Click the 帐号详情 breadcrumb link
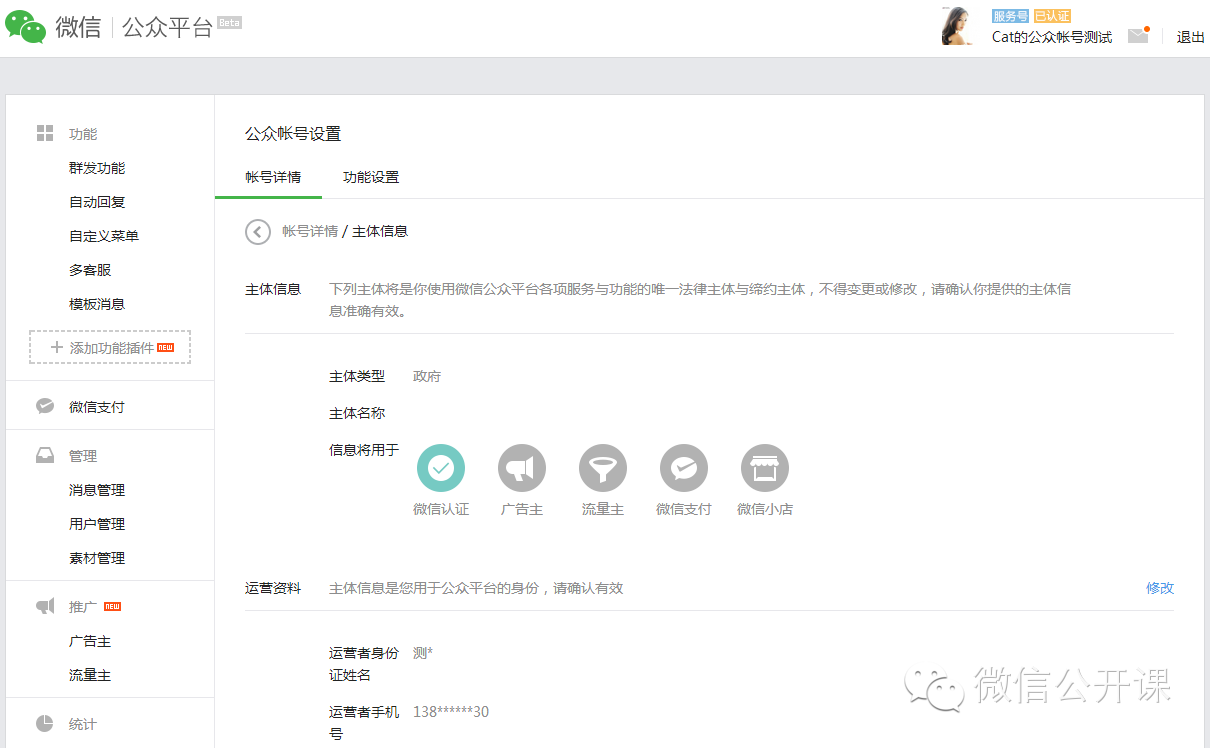Image resolution: width=1210 pixels, height=748 pixels. 310,231
